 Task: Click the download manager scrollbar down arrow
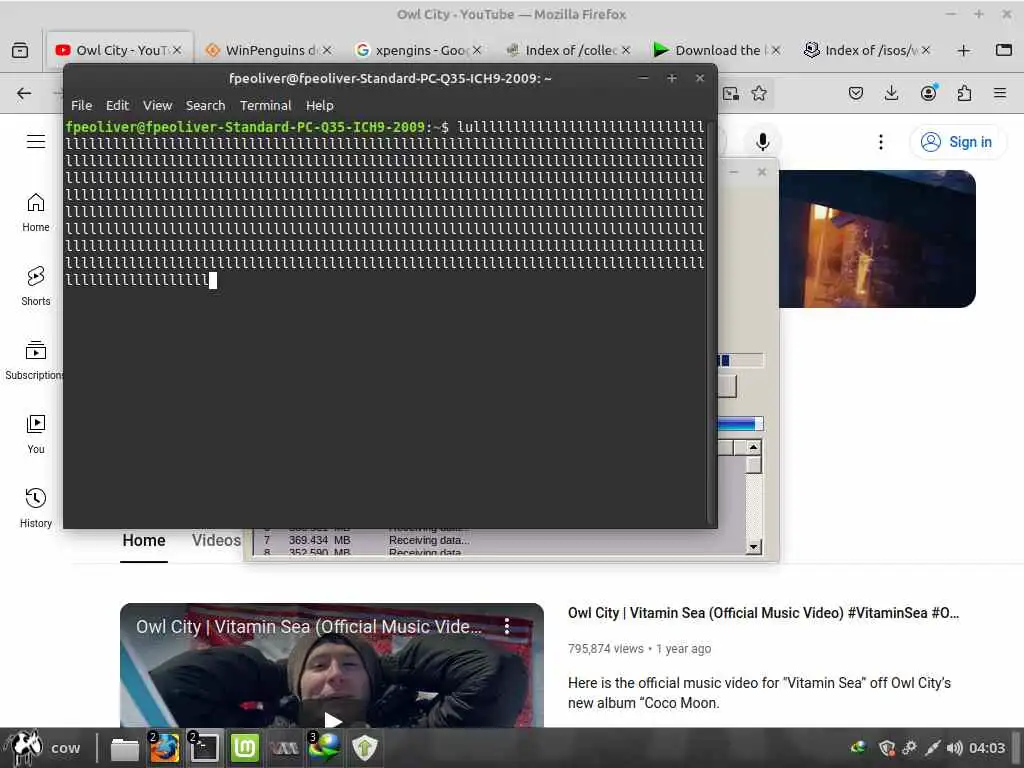point(754,547)
